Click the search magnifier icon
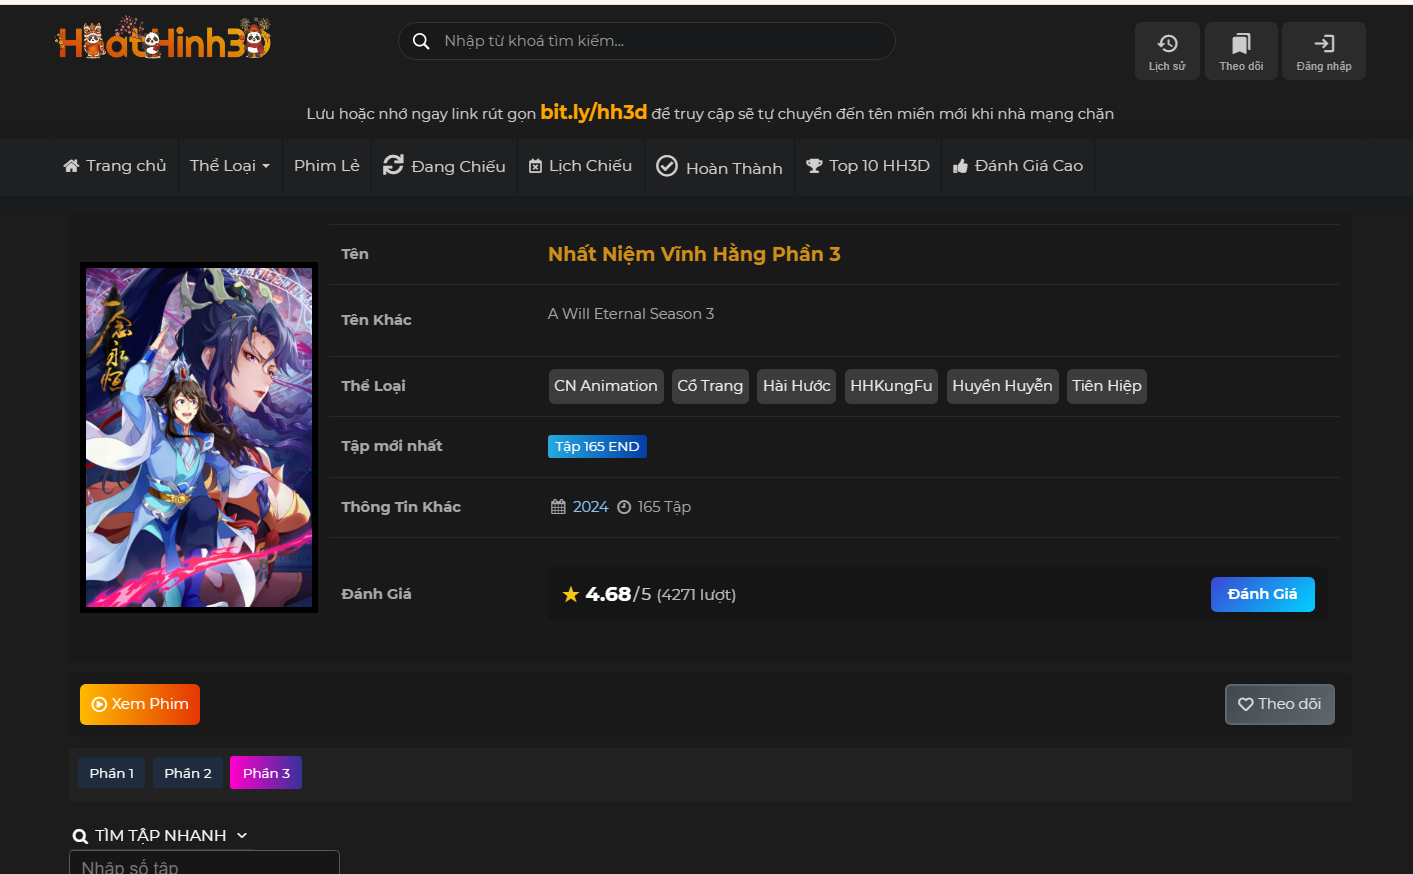Viewport: 1413px width, 874px height. (421, 41)
